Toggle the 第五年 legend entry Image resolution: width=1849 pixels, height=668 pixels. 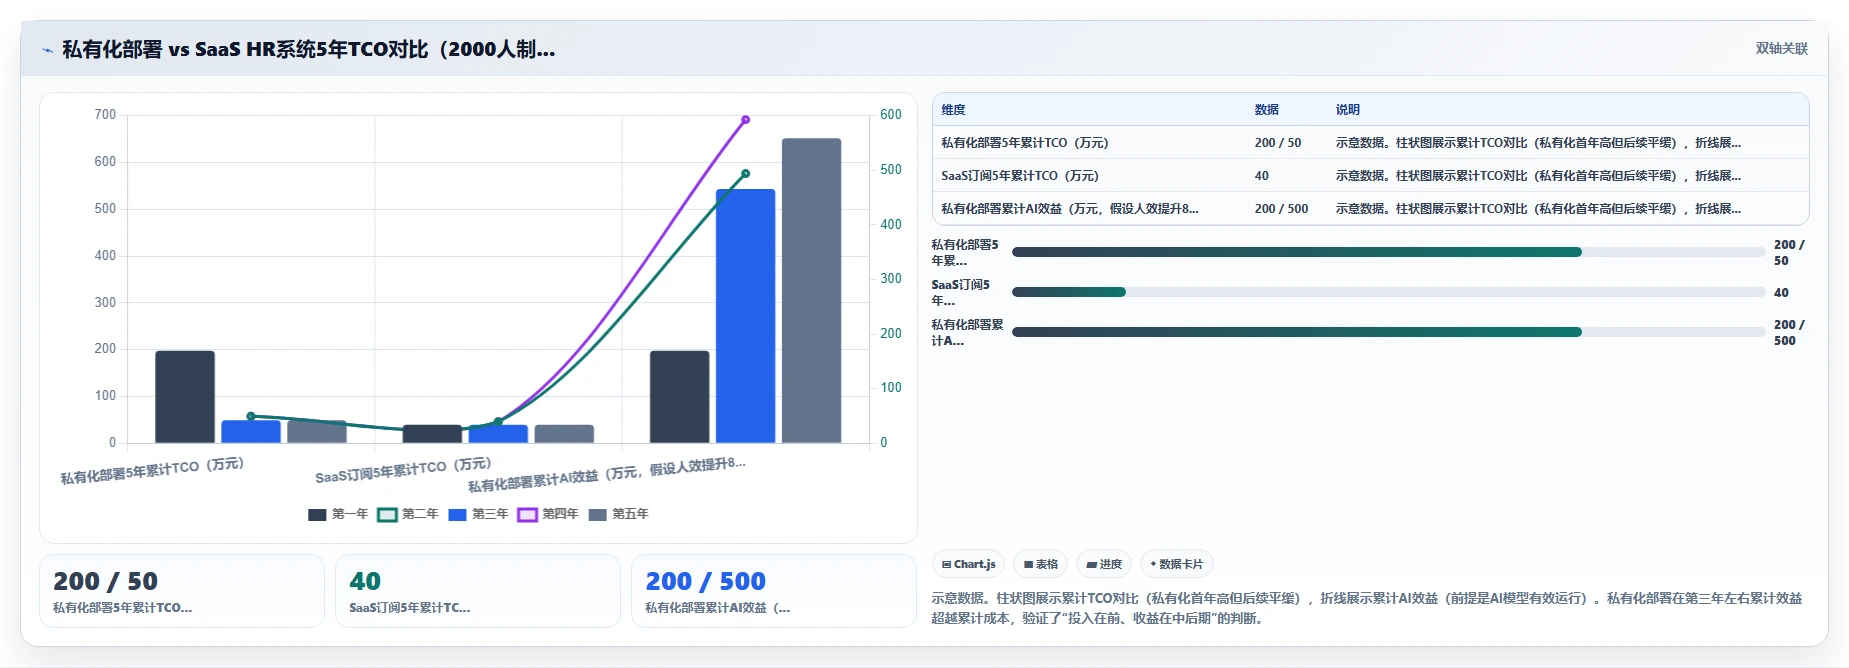pos(618,514)
